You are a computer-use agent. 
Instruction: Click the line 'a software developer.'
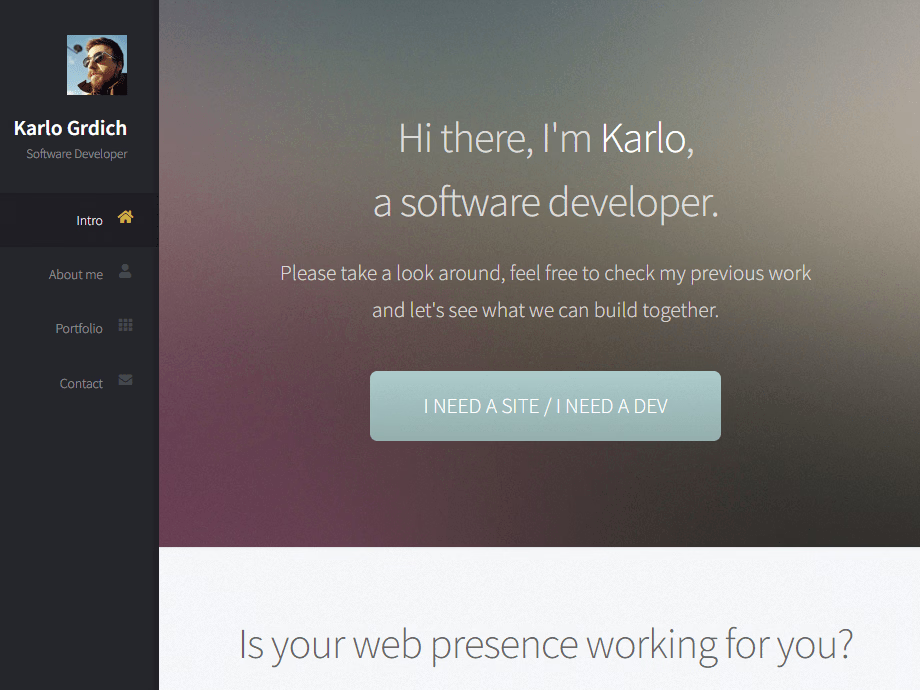[x=546, y=202]
